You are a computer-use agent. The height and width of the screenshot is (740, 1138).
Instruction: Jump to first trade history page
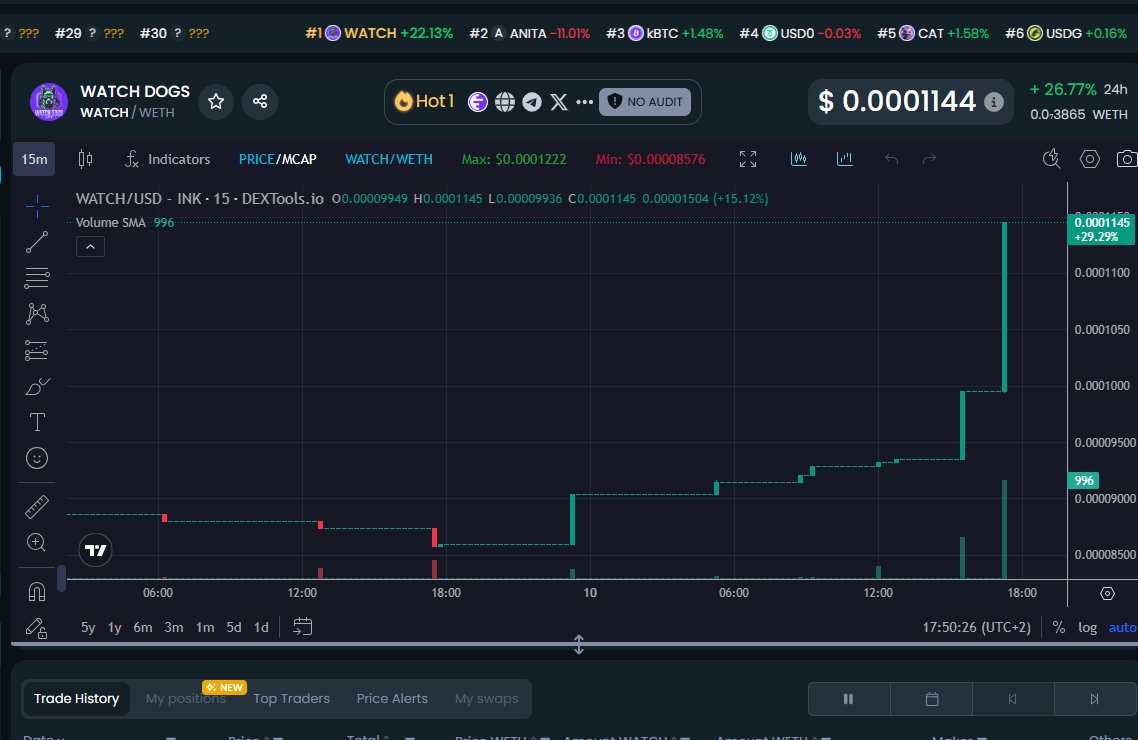(1013, 699)
